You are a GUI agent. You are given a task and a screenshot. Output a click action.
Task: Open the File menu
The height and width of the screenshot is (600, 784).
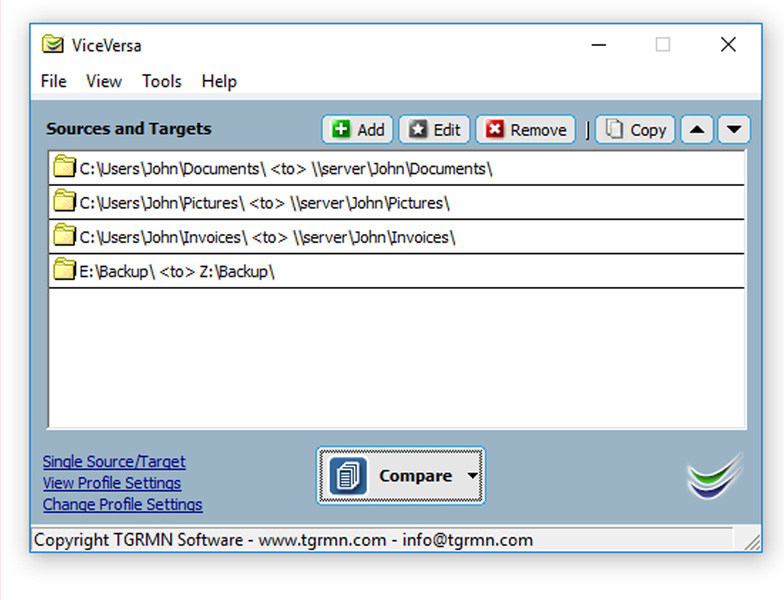point(54,81)
